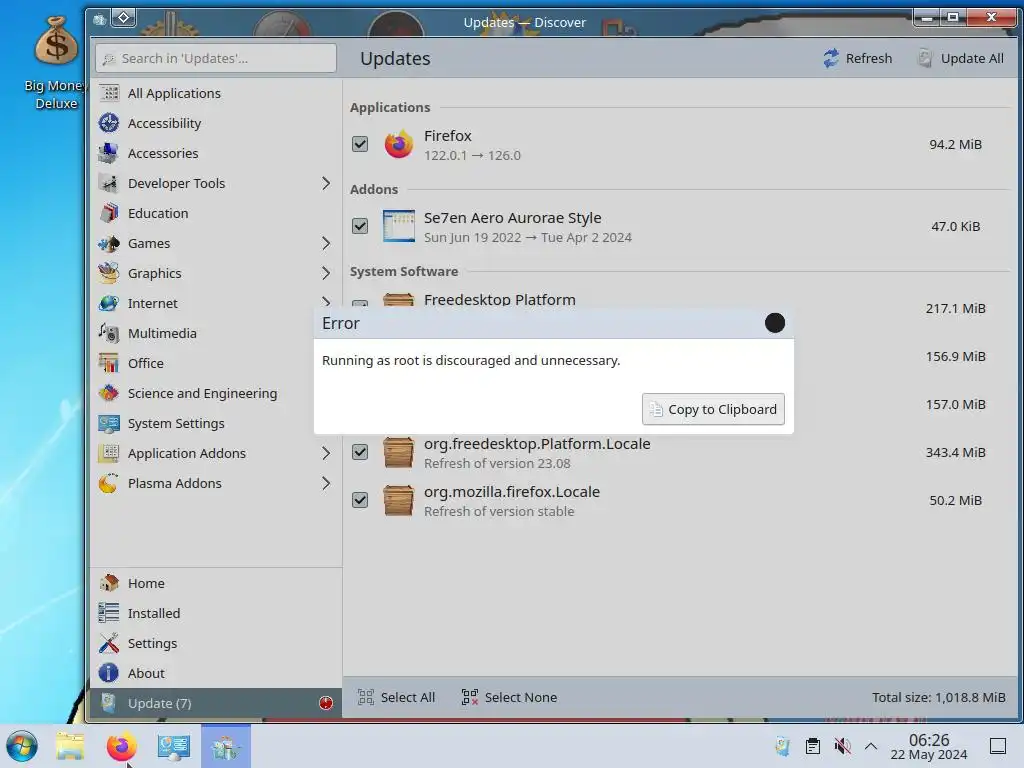The width and height of the screenshot is (1024, 768).
Task: Show hidden system tray icons arrow
Action: coord(871,746)
